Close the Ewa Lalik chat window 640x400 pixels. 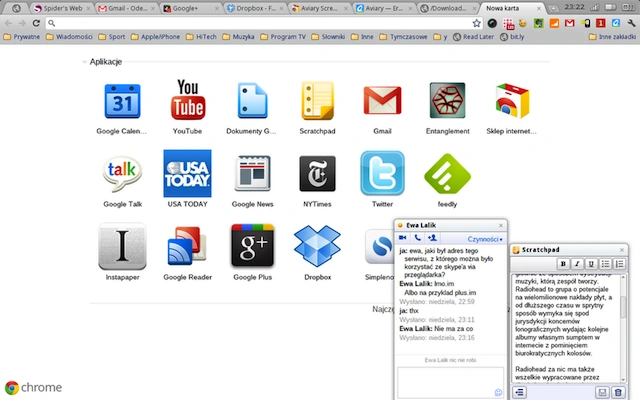click(x=501, y=225)
